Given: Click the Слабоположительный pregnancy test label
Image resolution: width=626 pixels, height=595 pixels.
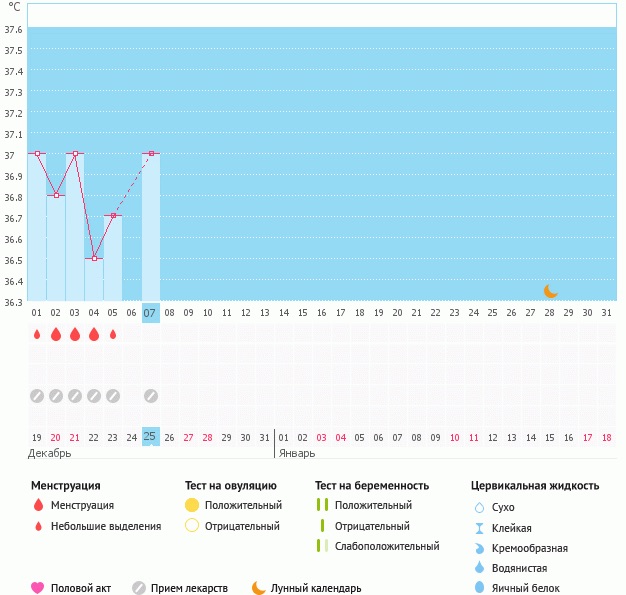Looking at the screenshot, I should (387, 546).
